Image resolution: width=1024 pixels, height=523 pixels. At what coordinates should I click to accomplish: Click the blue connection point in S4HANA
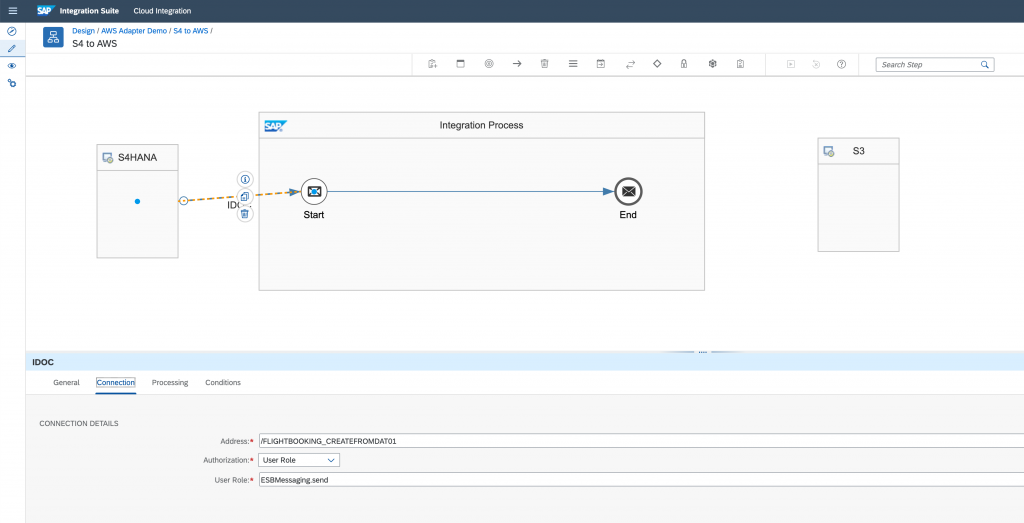(137, 201)
